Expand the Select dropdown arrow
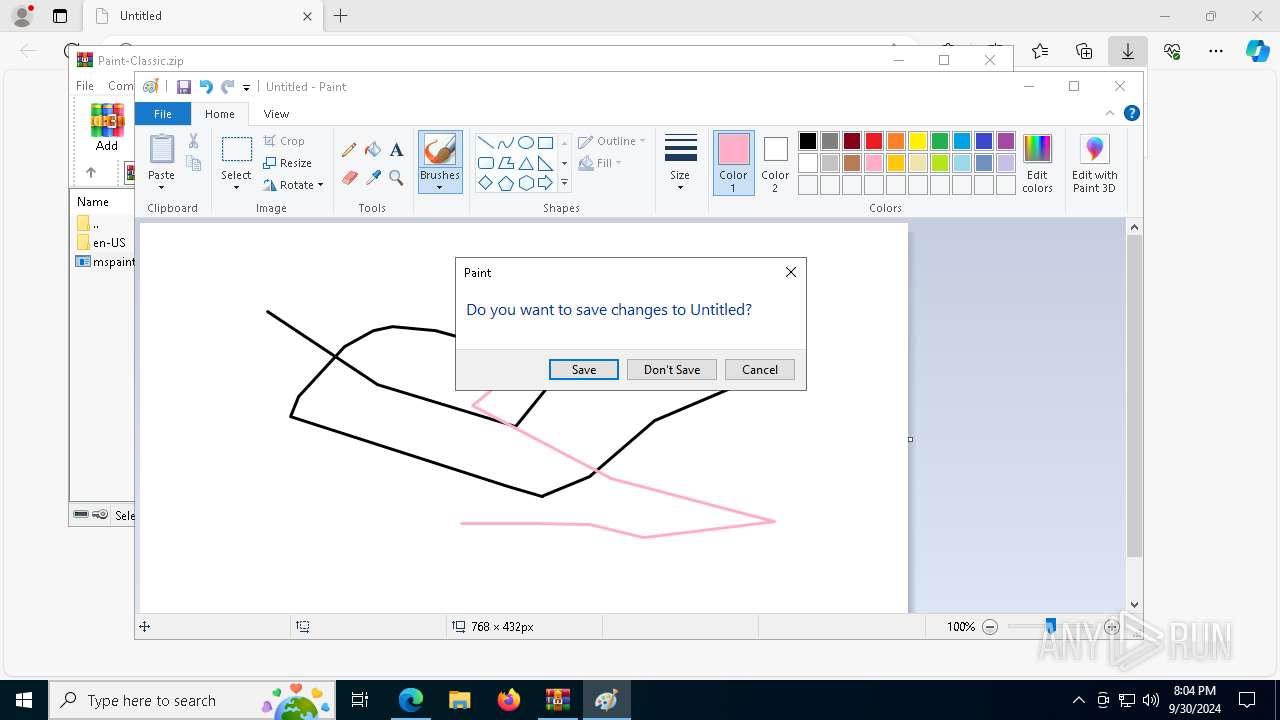This screenshot has width=1280, height=720. click(236, 187)
